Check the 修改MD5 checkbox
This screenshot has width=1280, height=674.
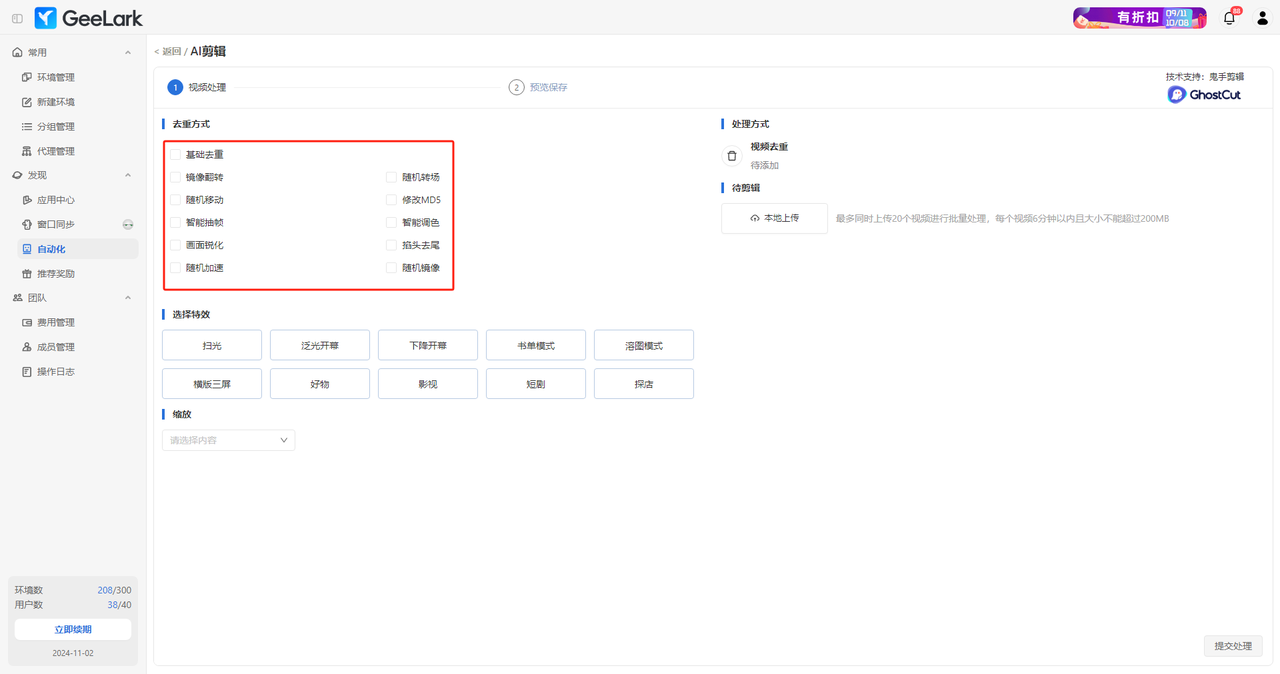[391, 200]
